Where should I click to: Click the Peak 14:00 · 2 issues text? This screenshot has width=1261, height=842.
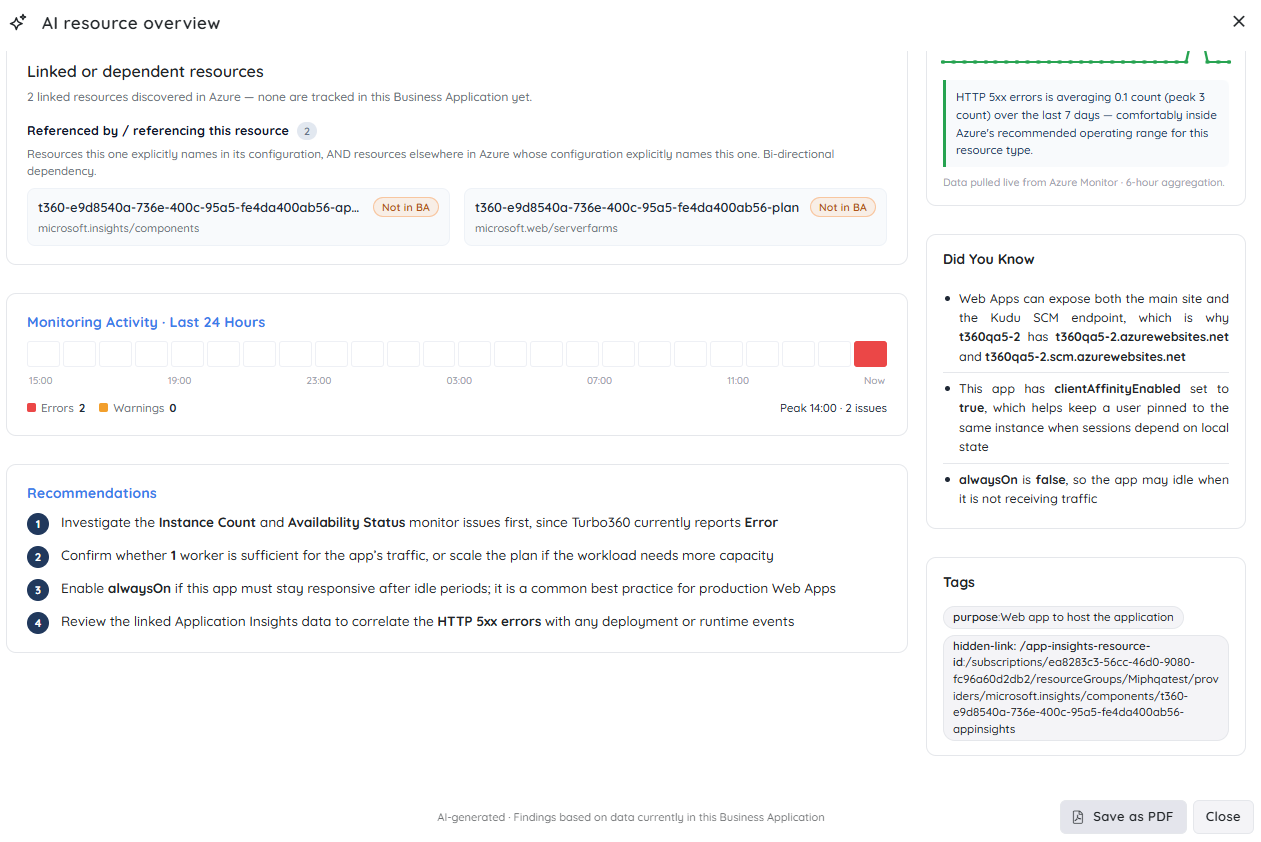[x=833, y=408]
